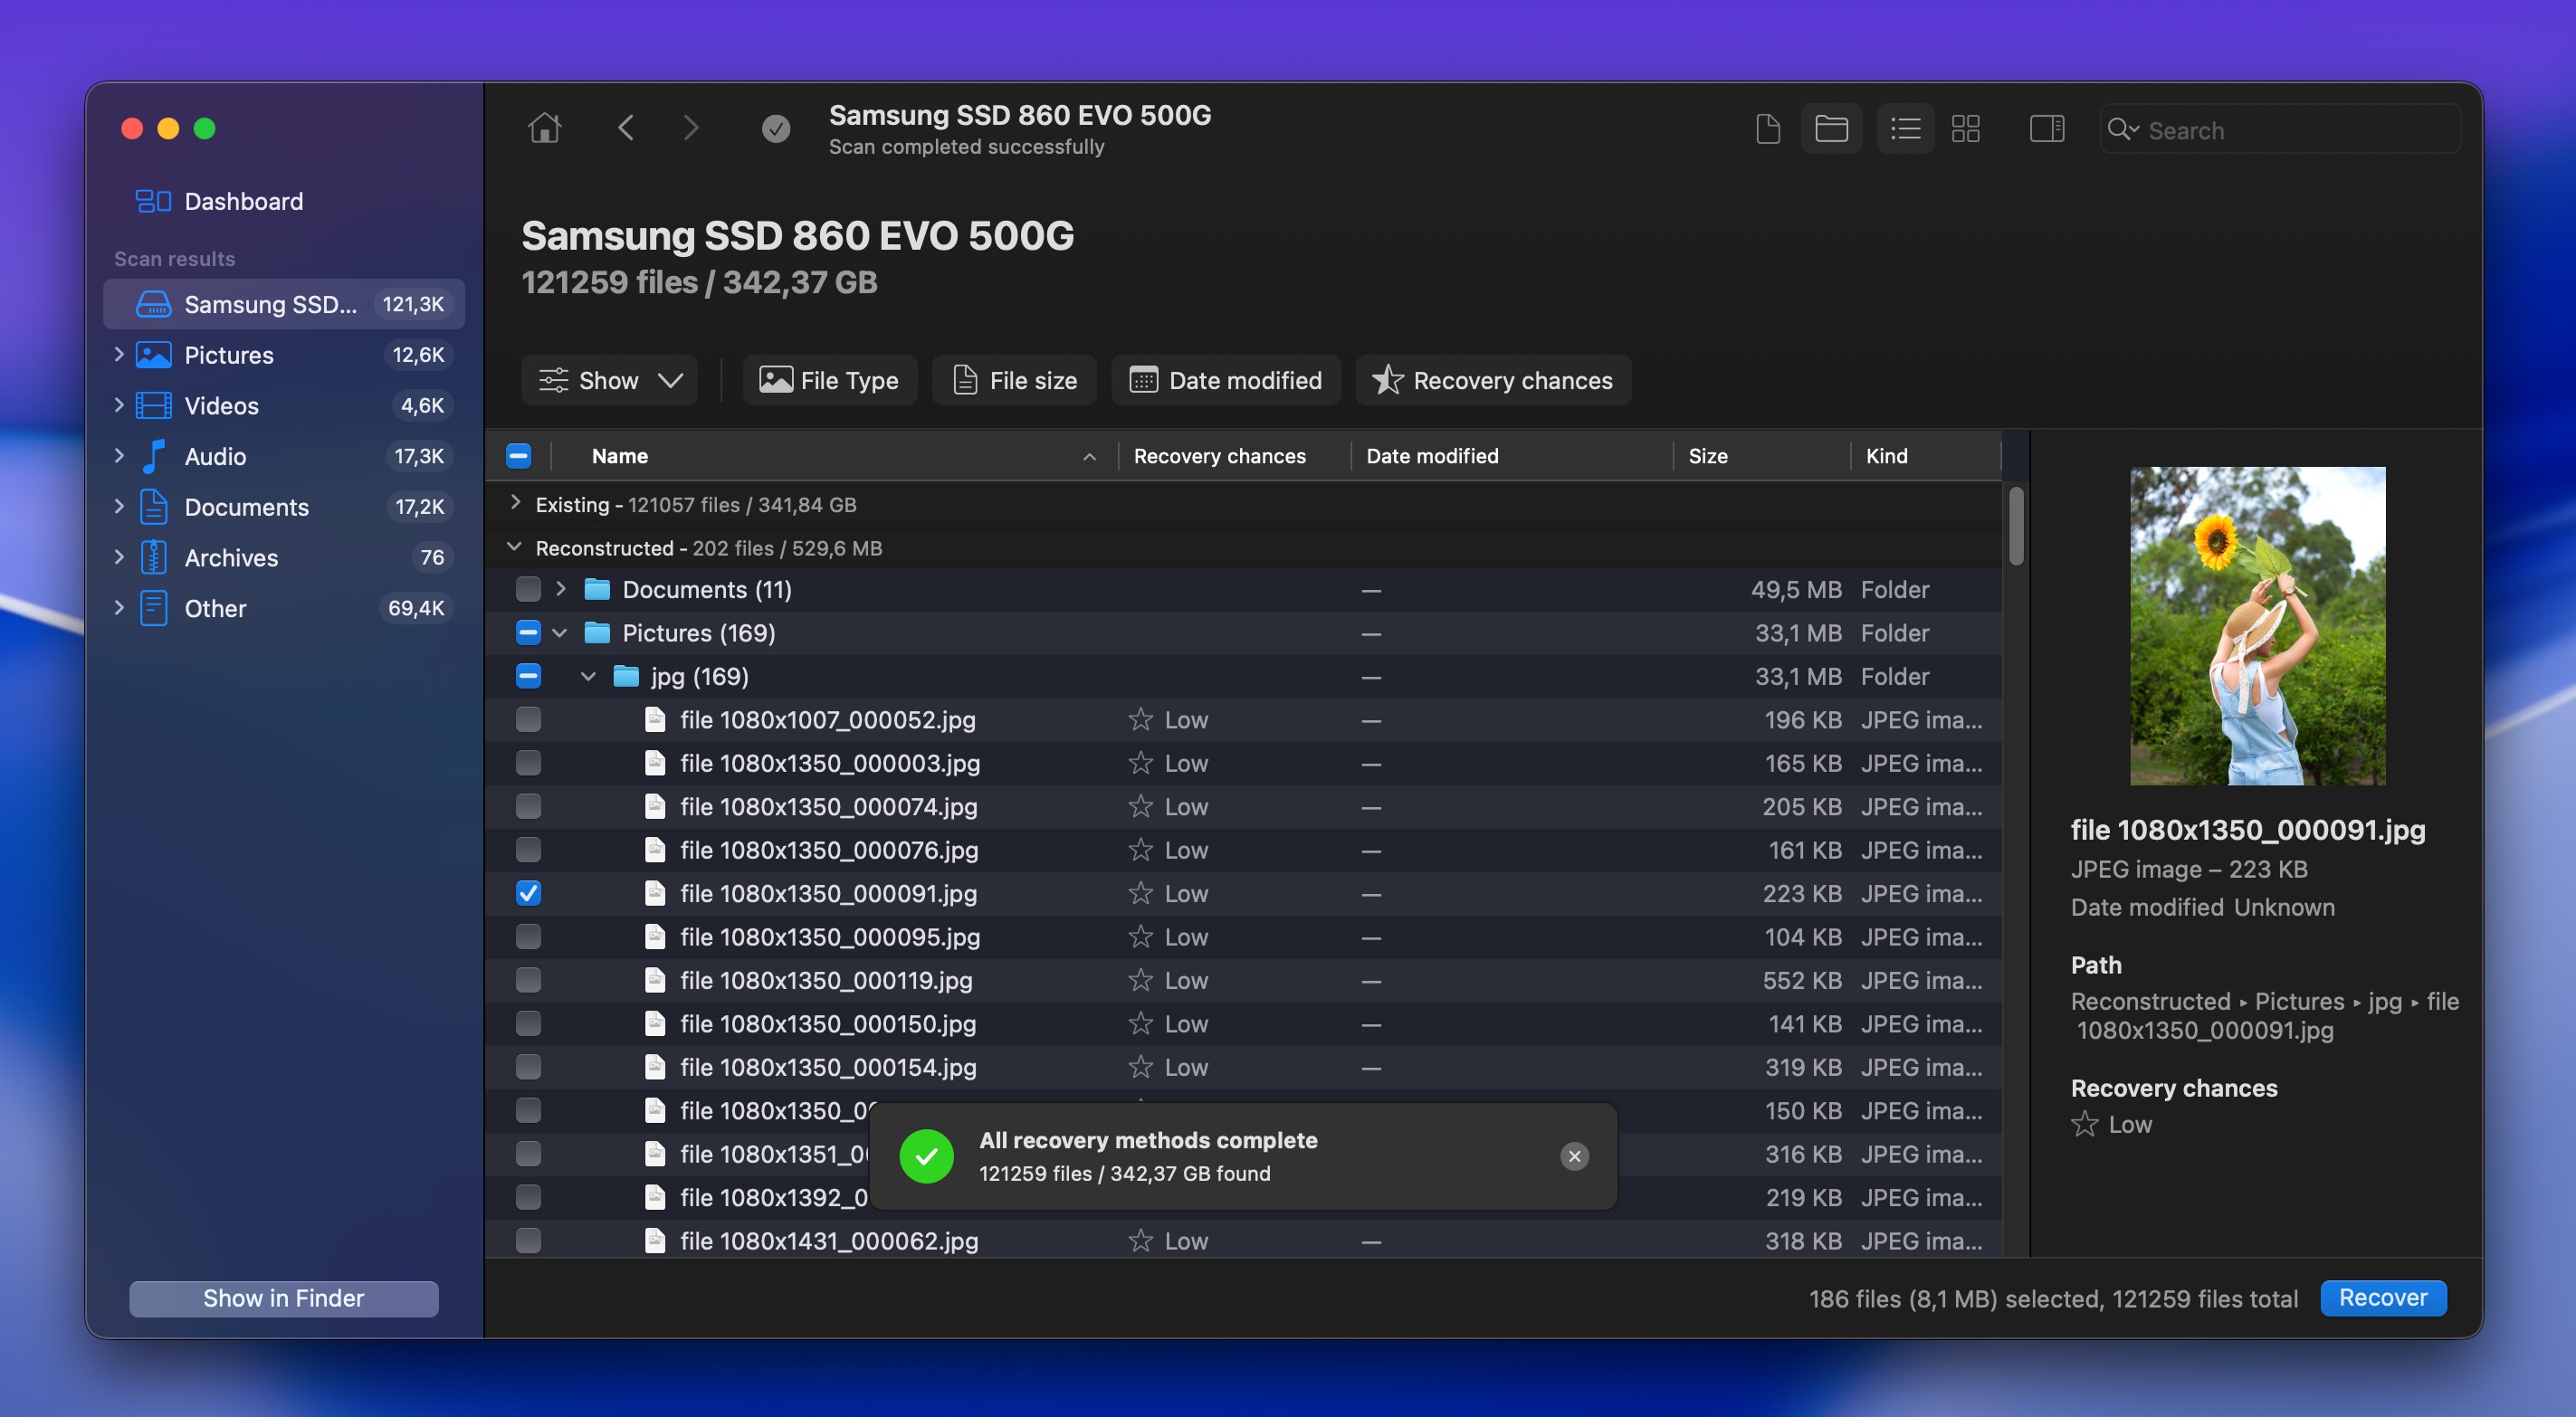This screenshot has width=2576, height=1417.
Task: Click the single file view icon
Action: click(x=1767, y=129)
